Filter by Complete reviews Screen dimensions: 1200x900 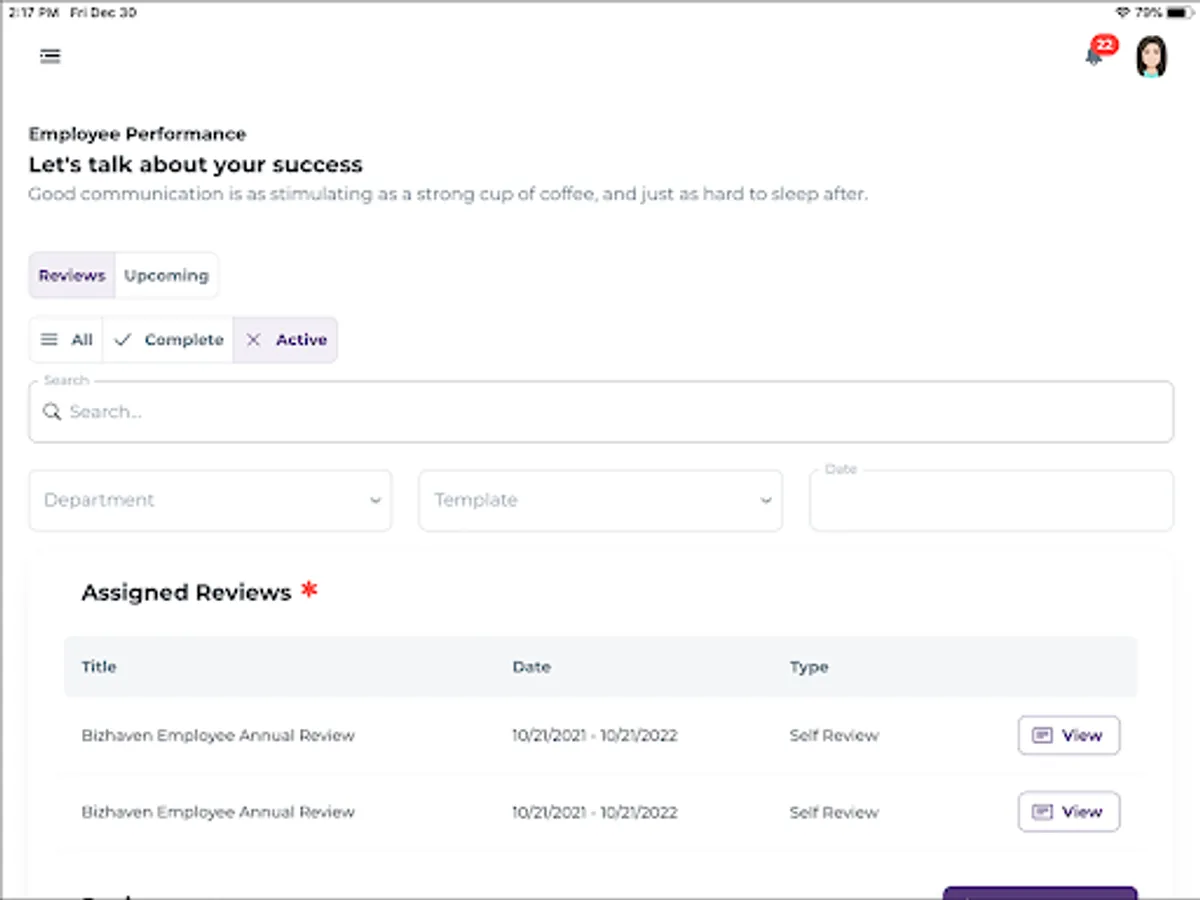[168, 340]
